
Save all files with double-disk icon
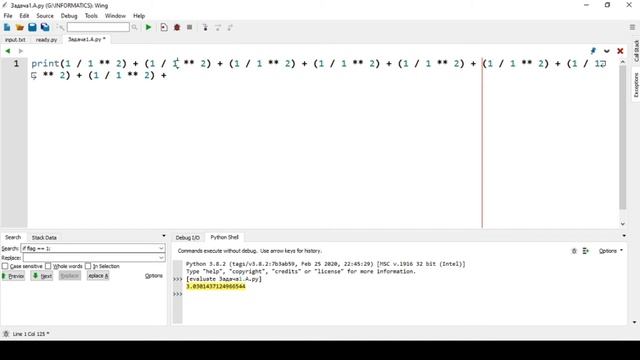tap(45, 27)
